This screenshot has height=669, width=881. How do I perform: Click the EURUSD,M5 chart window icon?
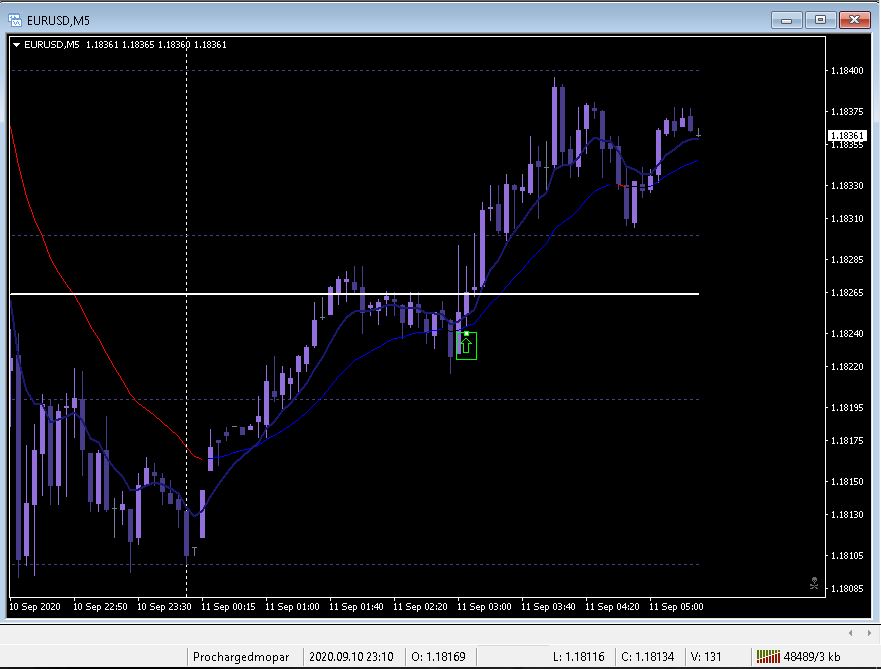click(x=15, y=20)
